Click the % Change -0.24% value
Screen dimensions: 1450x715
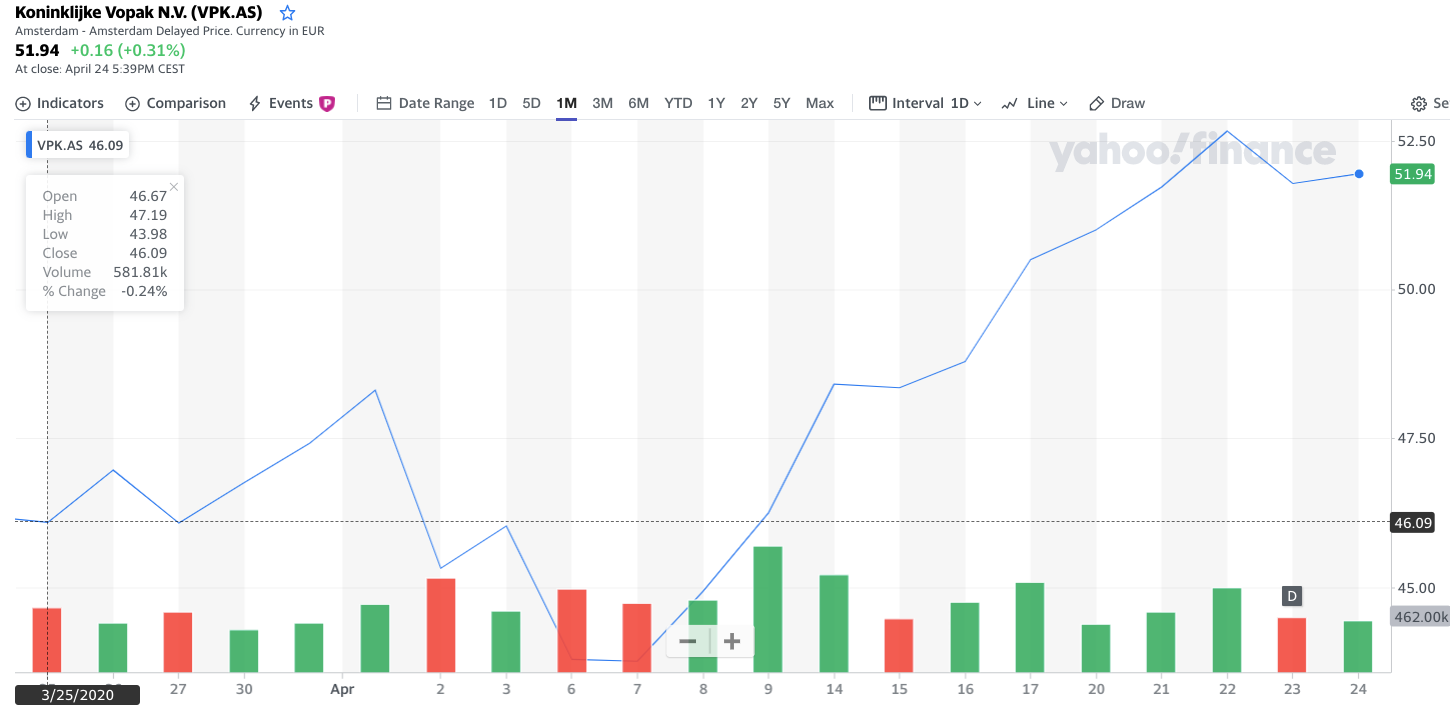click(146, 291)
